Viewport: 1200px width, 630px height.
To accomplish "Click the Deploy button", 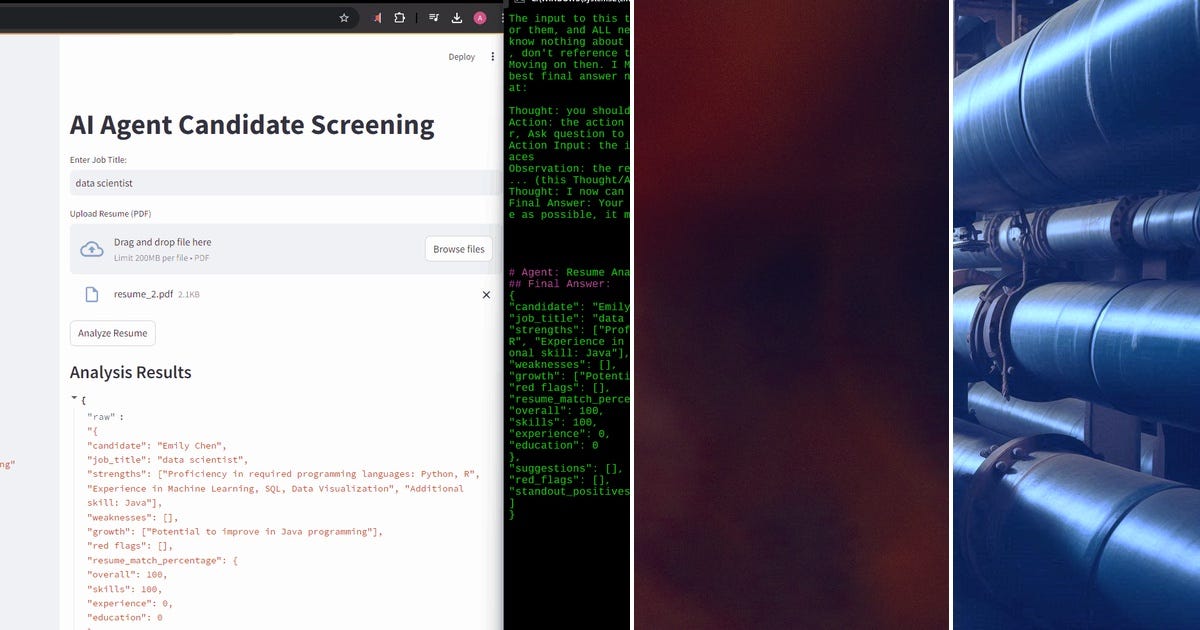I will pyautogui.click(x=461, y=57).
